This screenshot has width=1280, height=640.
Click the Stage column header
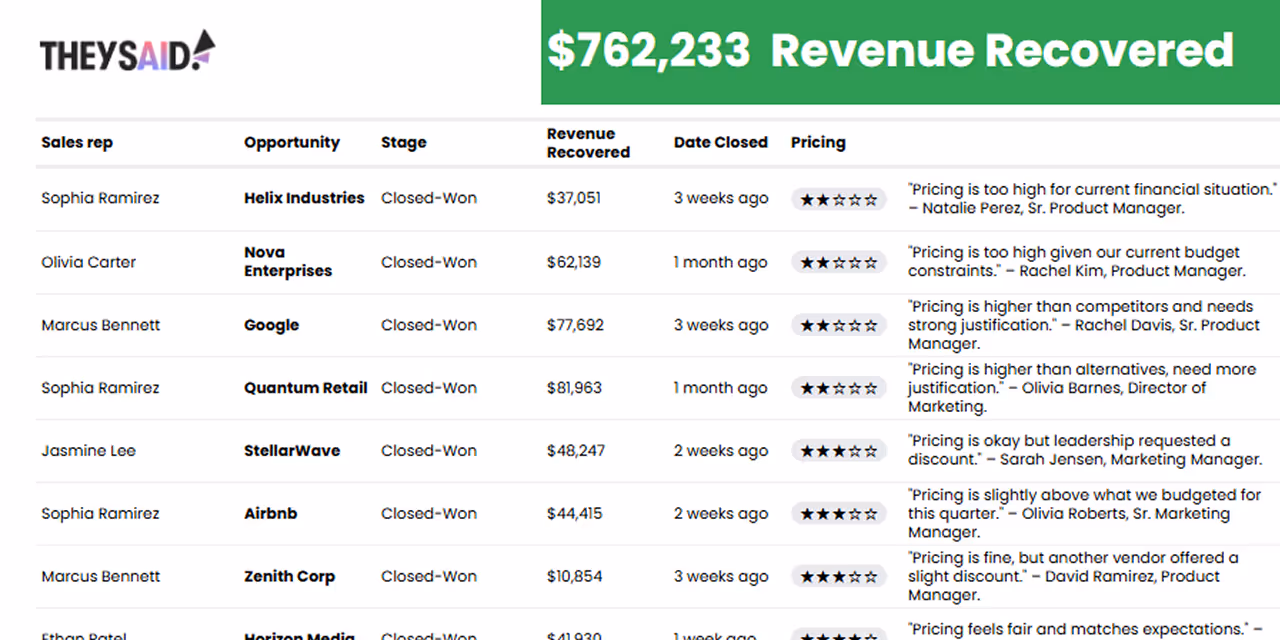pos(404,142)
